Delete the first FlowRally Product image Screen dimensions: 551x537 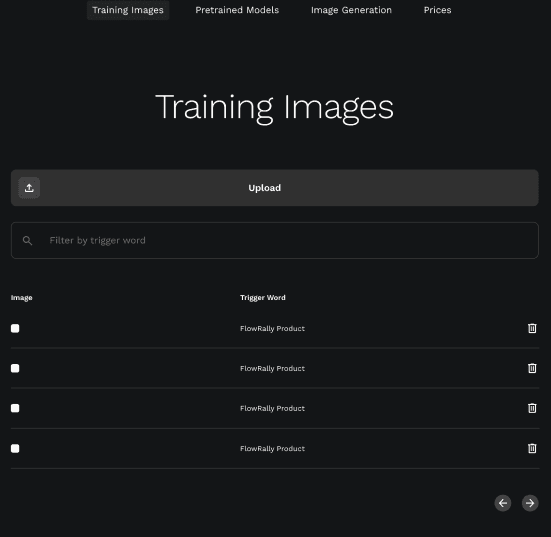click(532, 328)
